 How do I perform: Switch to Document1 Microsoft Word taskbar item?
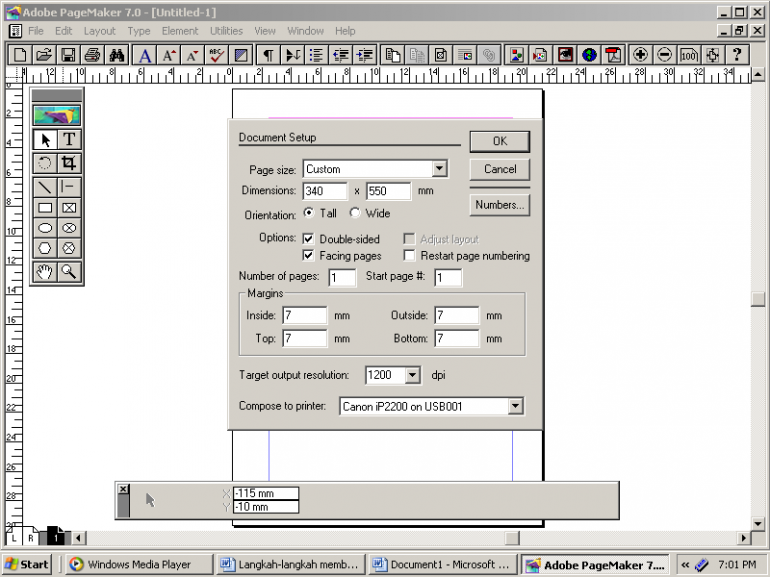coord(442,564)
